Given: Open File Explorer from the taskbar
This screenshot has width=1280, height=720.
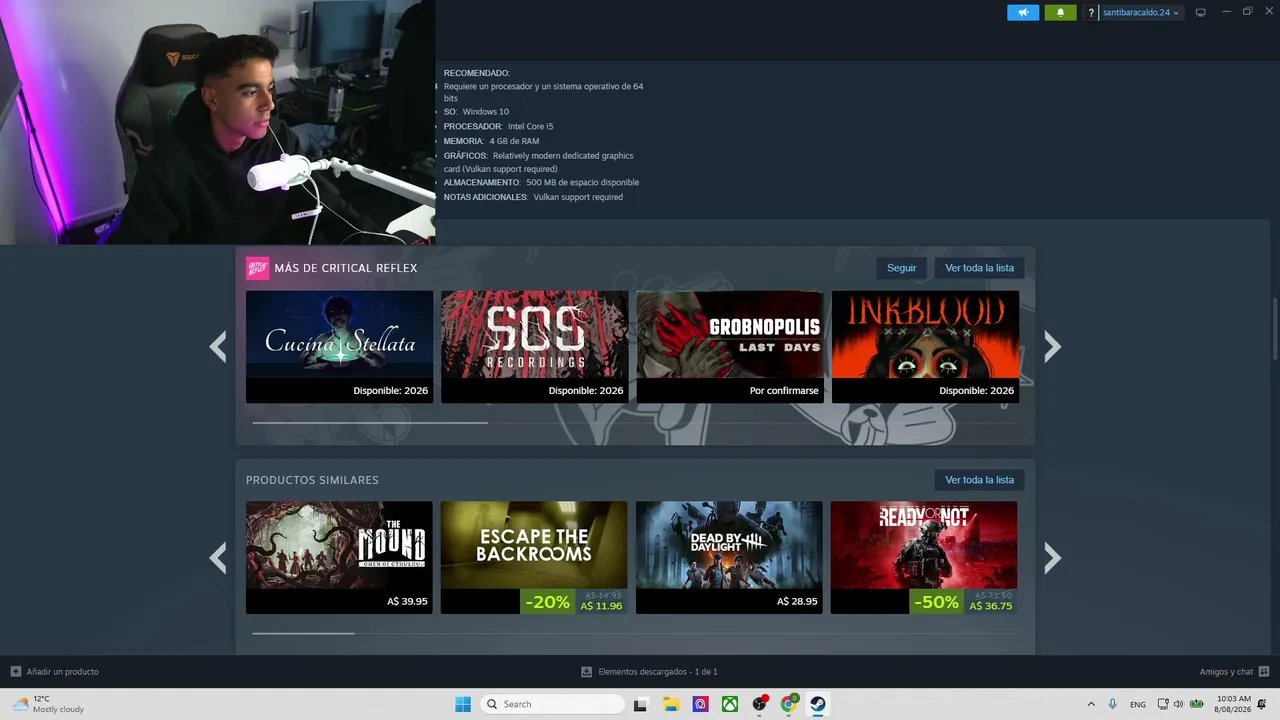Looking at the screenshot, I should tap(671, 704).
